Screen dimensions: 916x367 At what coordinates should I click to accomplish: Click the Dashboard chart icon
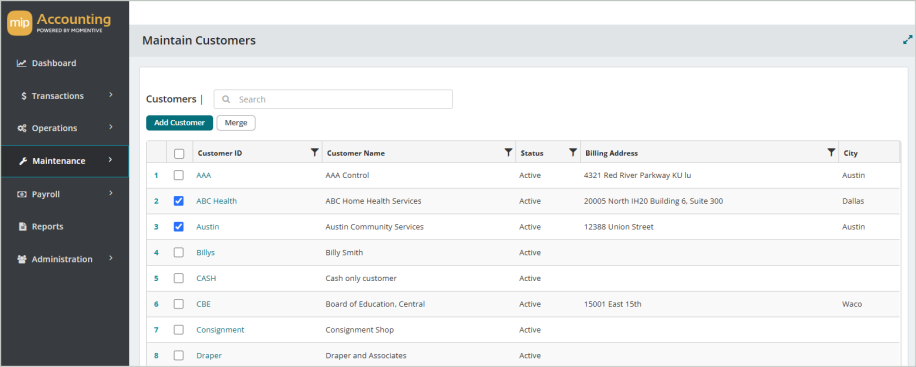(22, 63)
